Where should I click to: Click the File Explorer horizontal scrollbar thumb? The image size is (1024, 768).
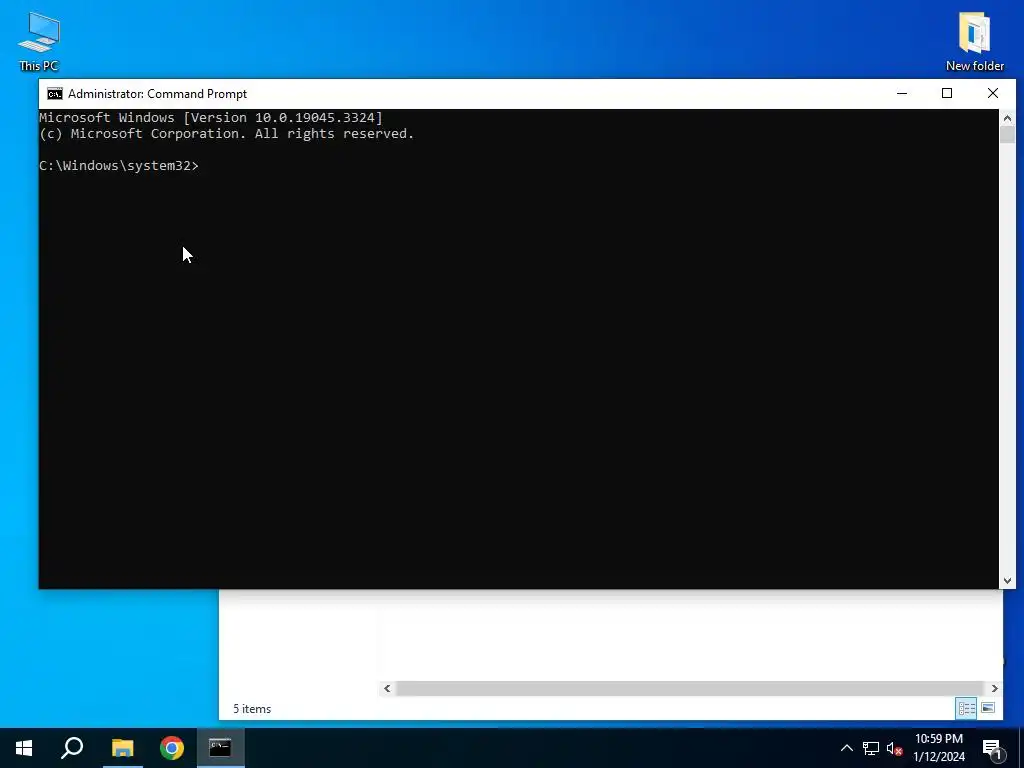tap(690, 688)
